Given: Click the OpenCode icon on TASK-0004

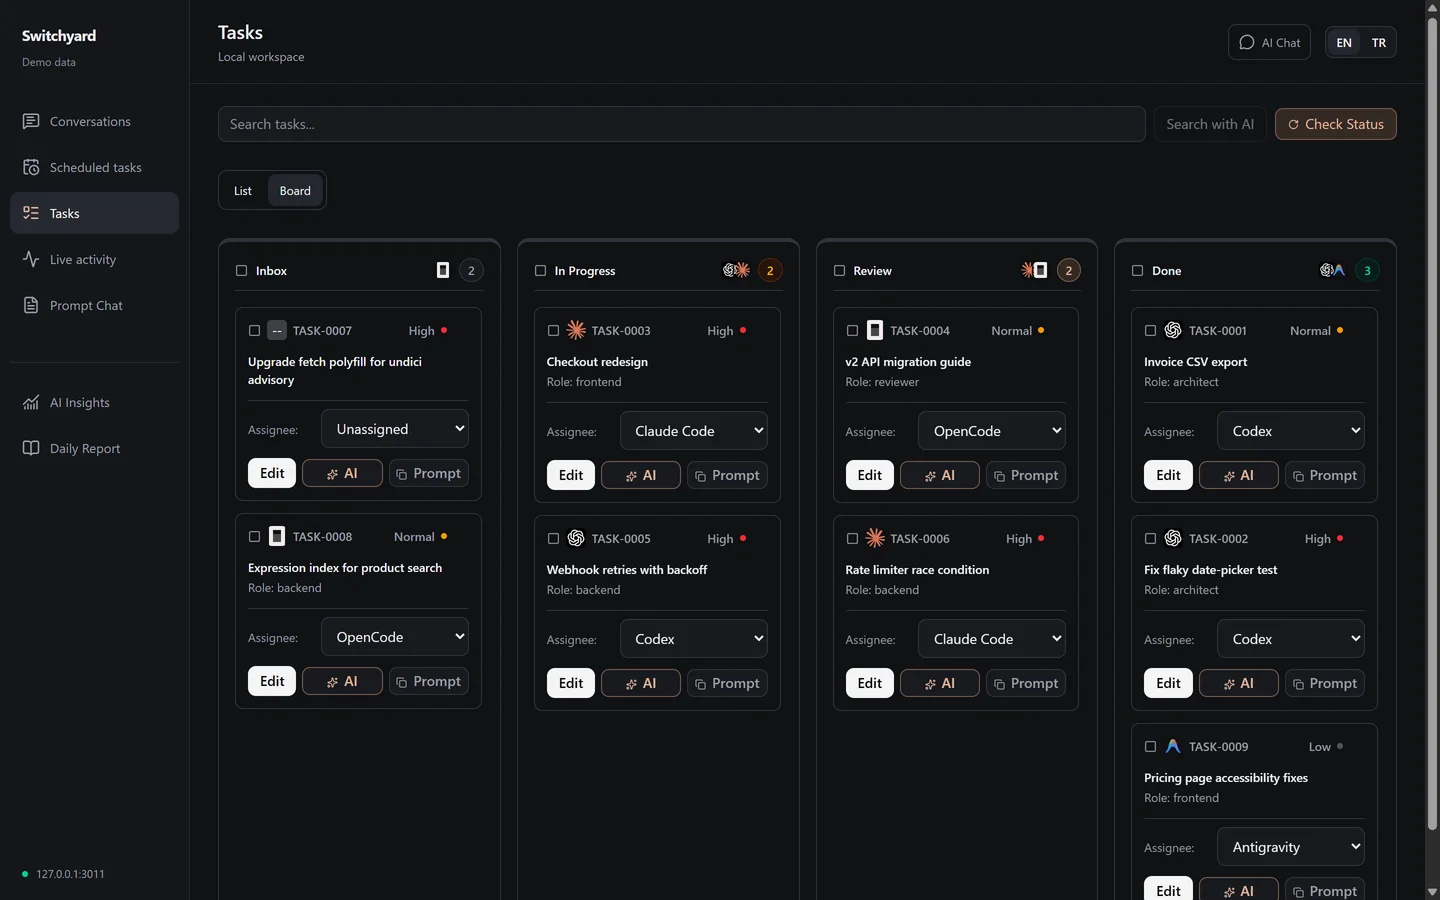Looking at the screenshot, I should (875, 330).
